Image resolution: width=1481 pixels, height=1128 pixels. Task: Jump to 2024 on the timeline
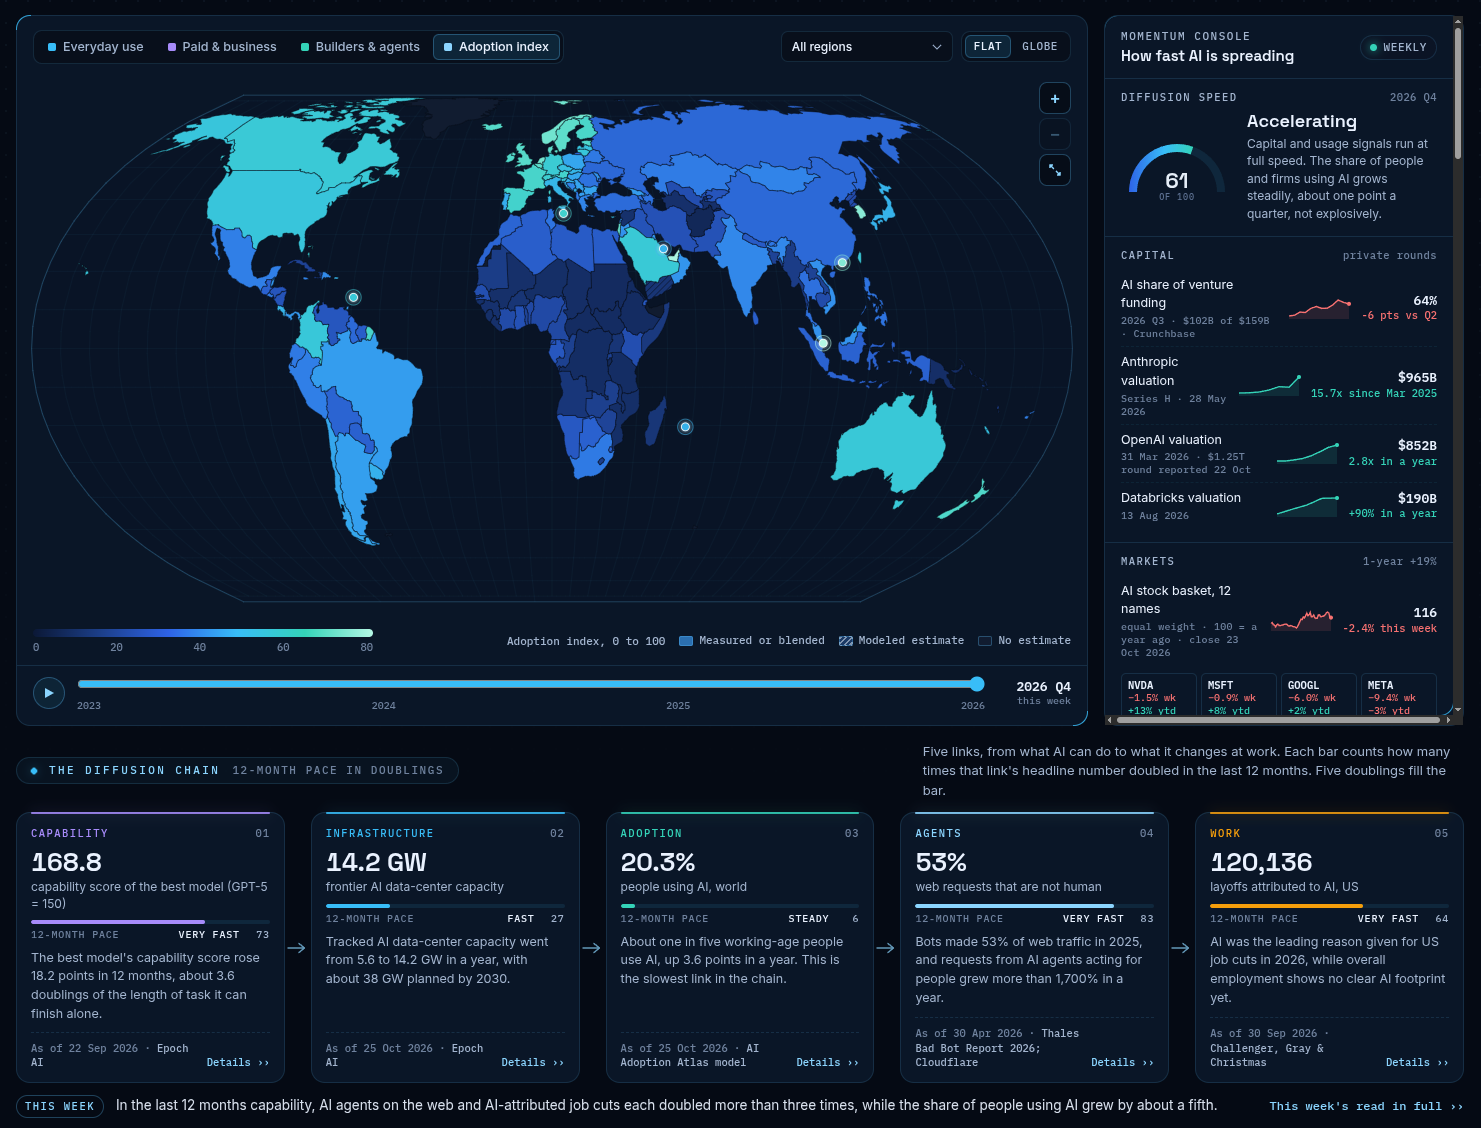tap(384, 705)
